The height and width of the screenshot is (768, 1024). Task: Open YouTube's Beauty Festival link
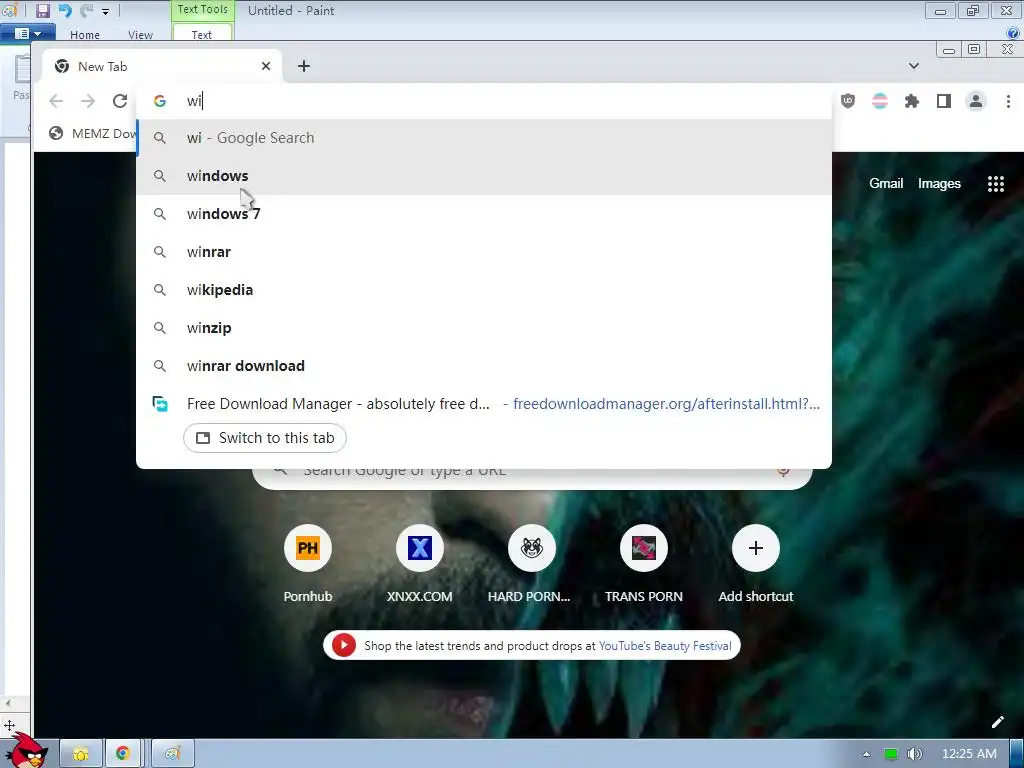pos(665,646)
